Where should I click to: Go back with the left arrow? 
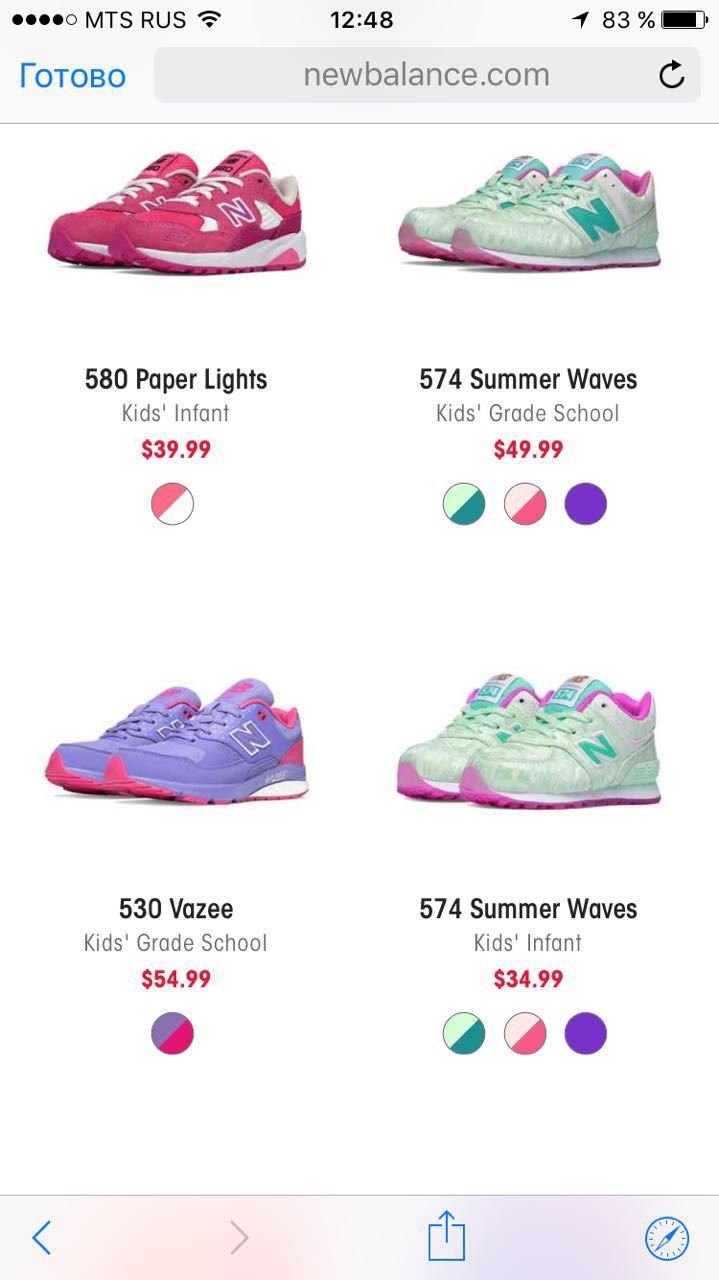(41, 1238)
